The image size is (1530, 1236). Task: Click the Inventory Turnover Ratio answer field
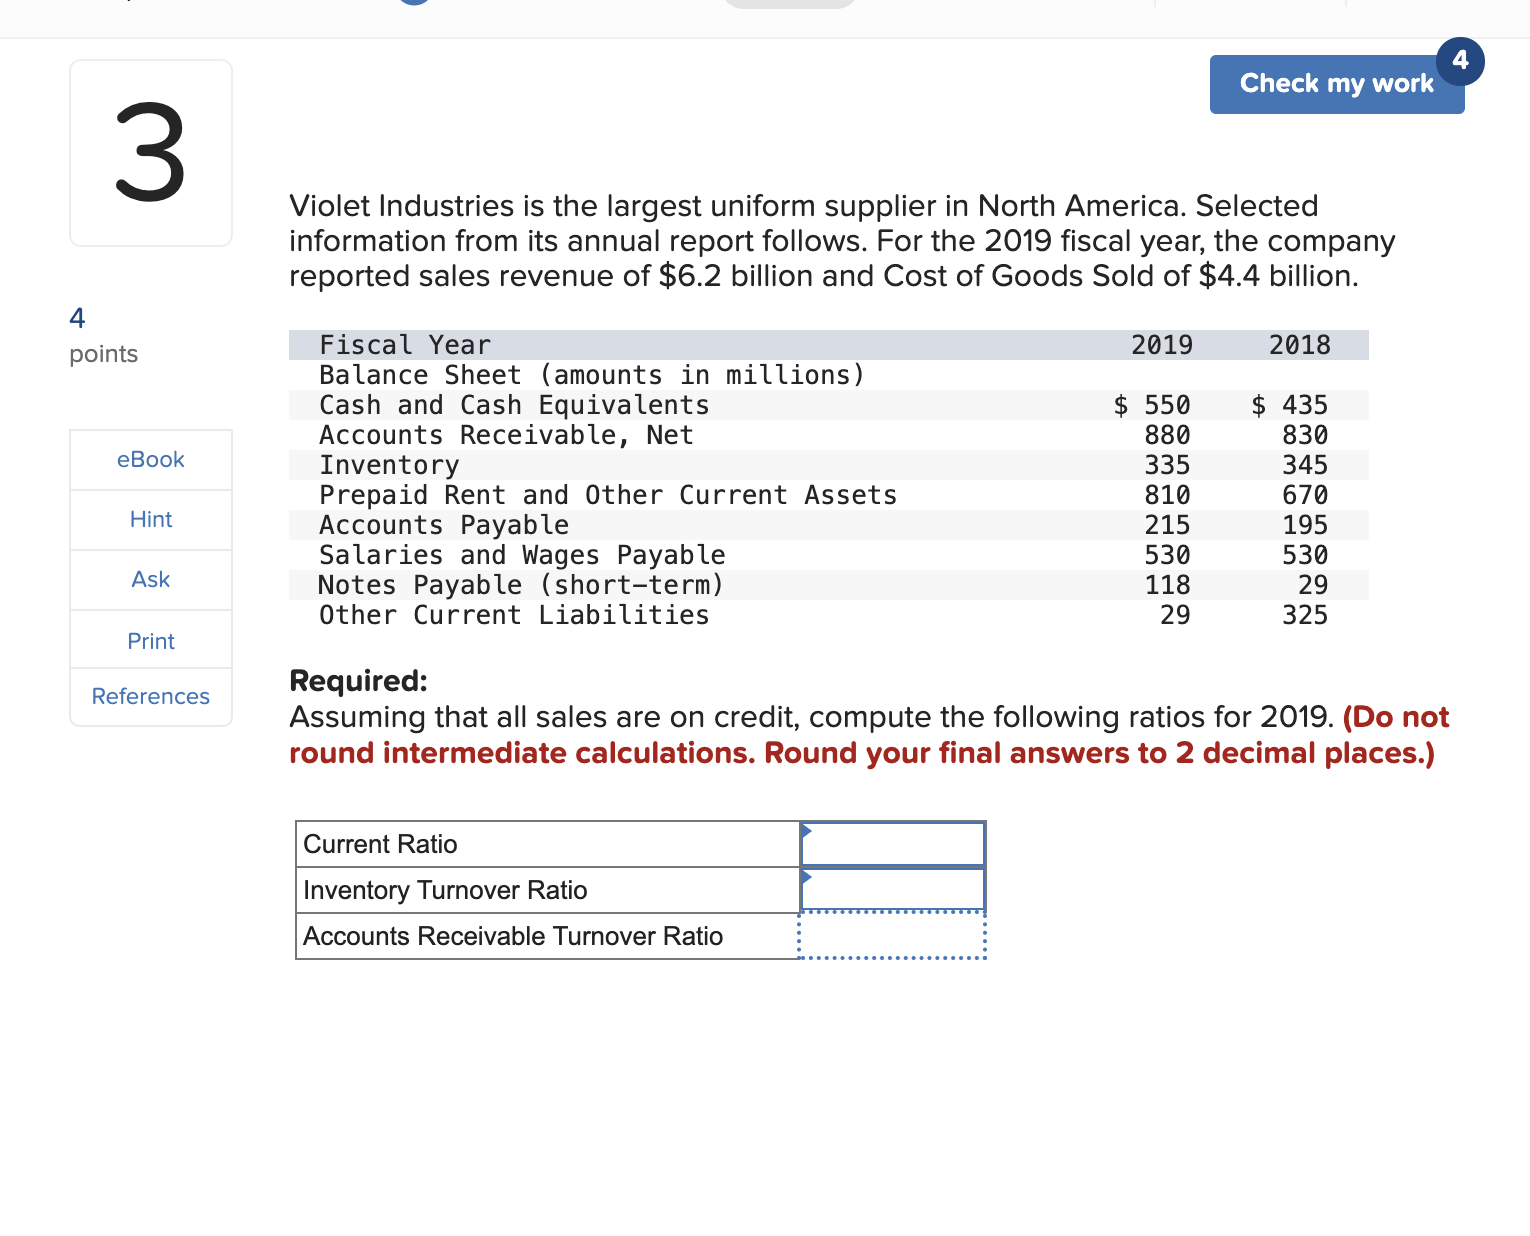(893, 890)
